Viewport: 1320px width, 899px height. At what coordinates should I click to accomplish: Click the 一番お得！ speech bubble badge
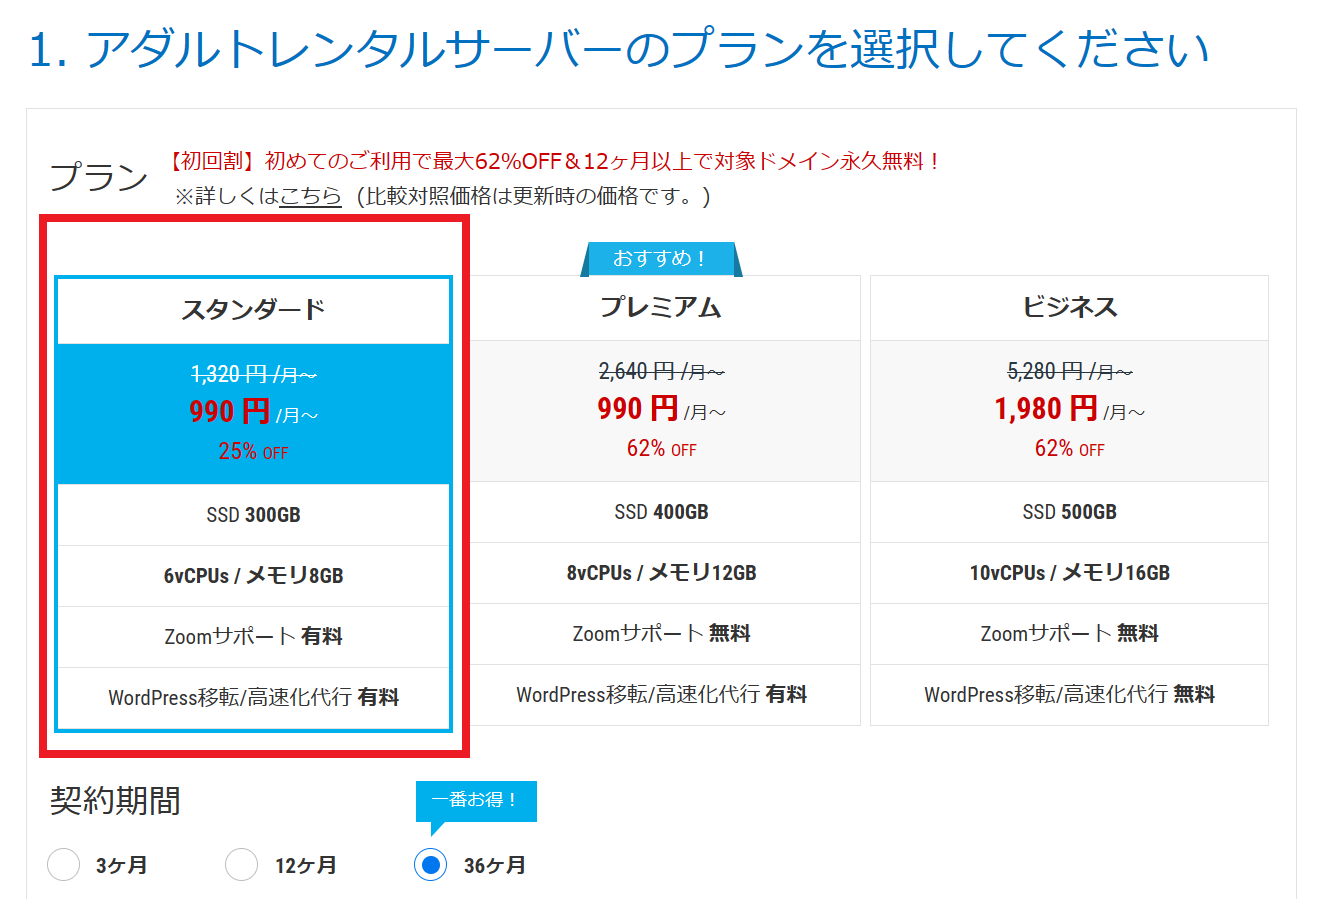pos(476,800)
